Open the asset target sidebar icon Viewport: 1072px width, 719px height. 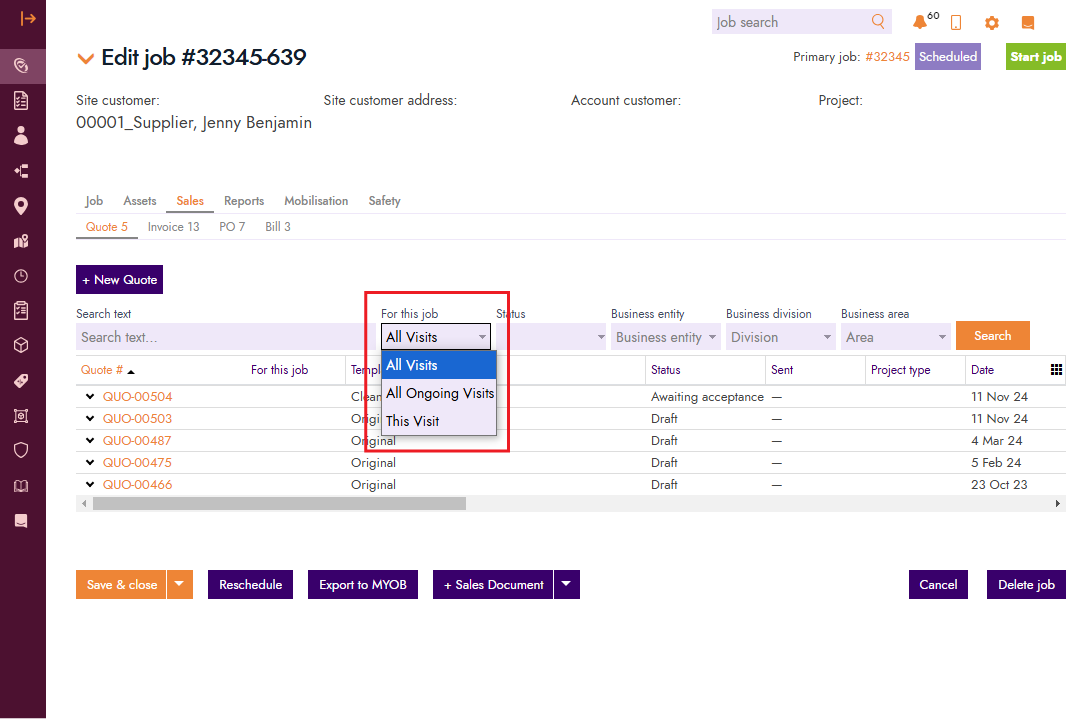point(21,416)
